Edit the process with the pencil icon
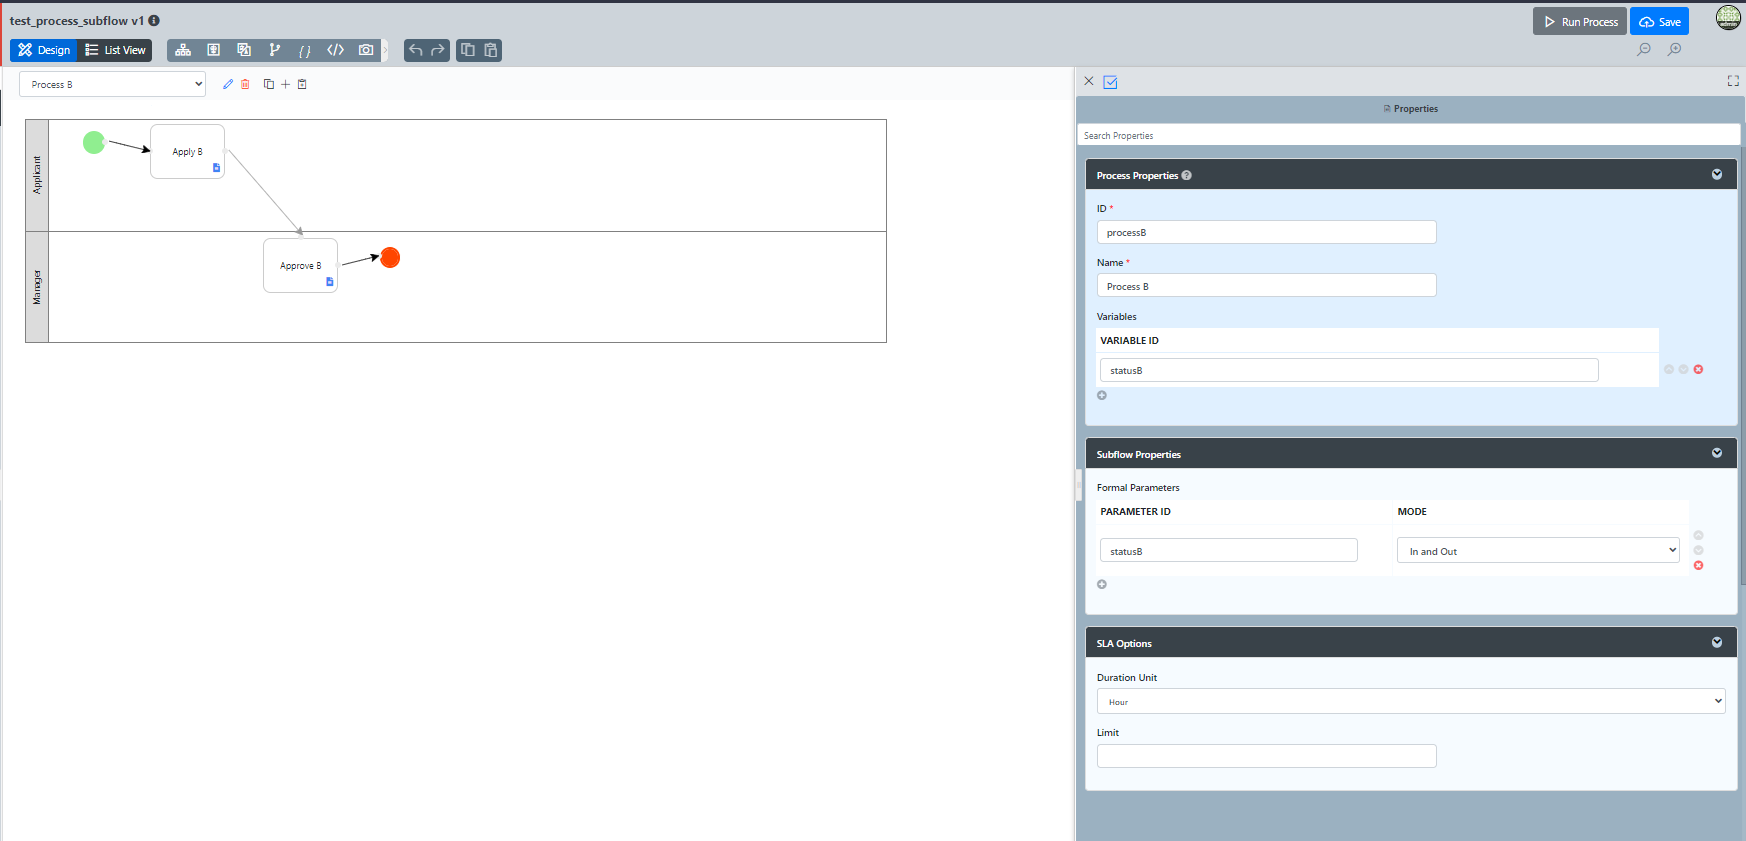 pyautogui.click(x=228, y=84)
